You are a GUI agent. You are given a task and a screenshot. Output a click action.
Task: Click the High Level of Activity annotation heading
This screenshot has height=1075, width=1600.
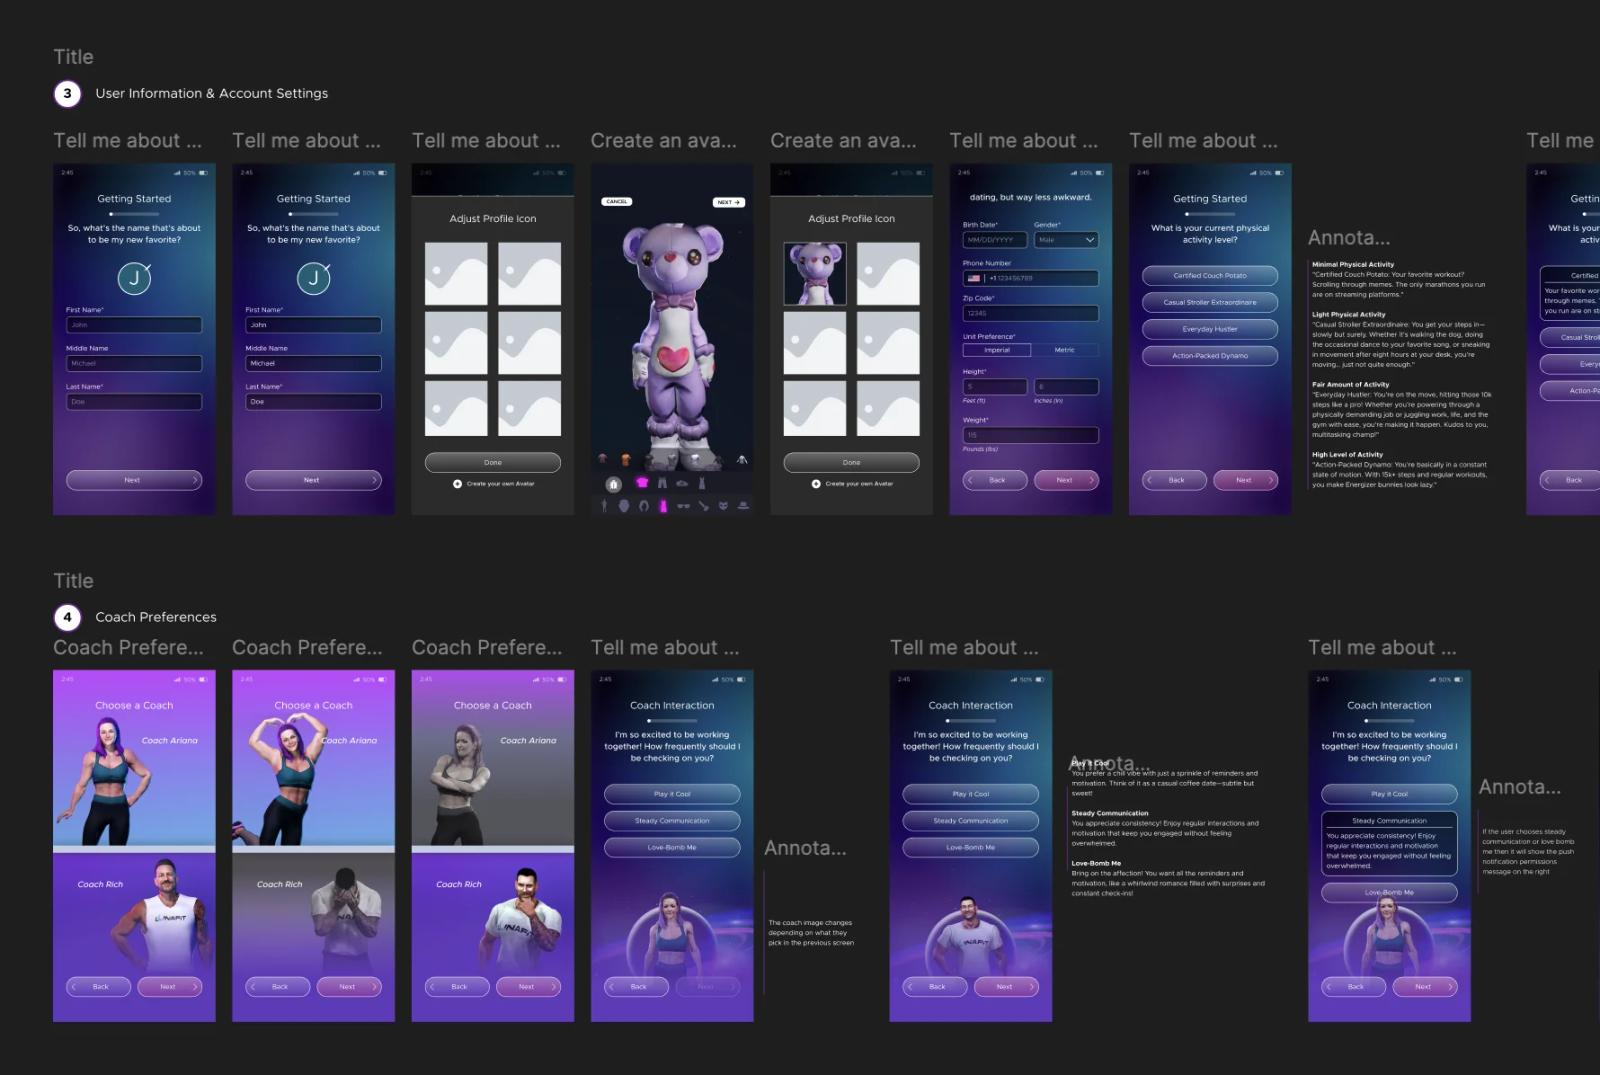coord(1348,455)
